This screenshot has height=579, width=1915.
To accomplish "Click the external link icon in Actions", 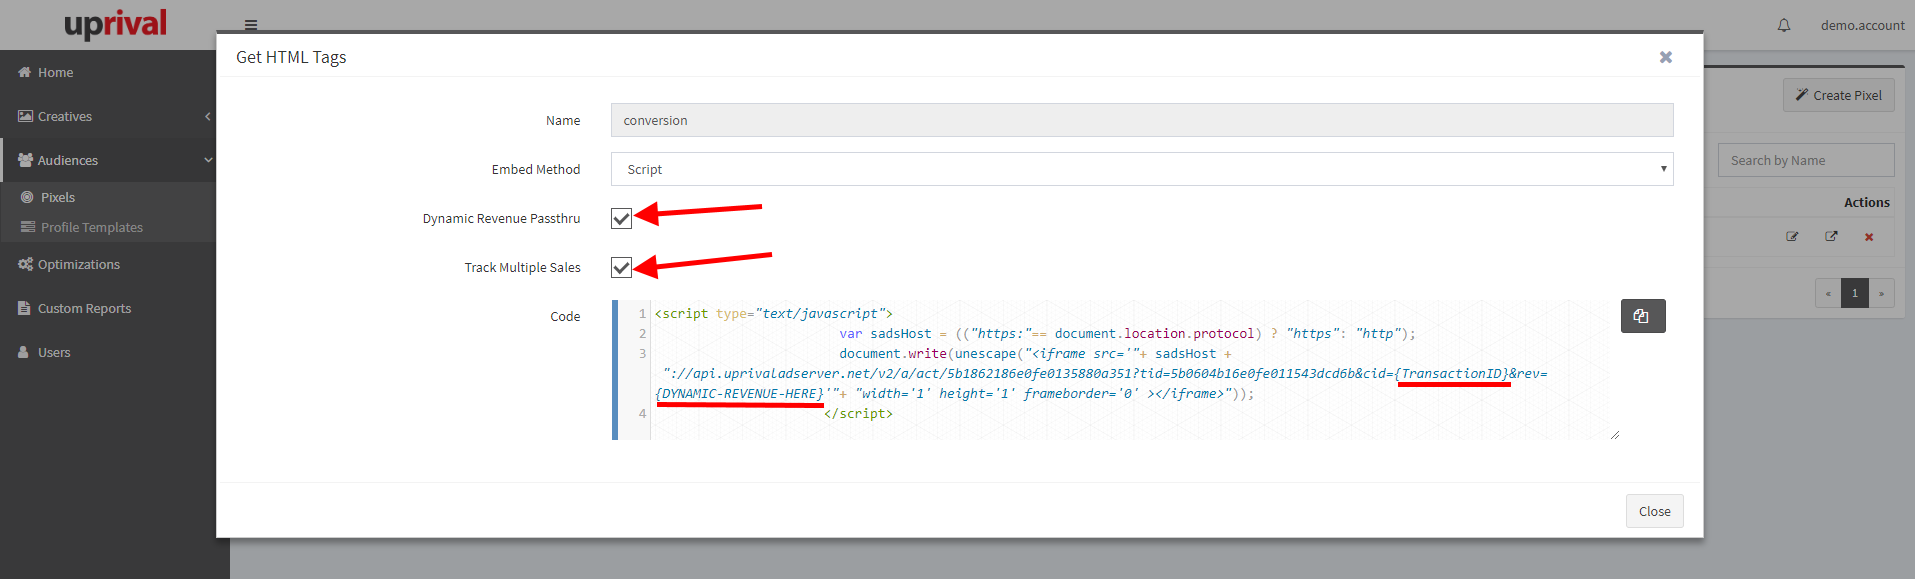I will 1831,237.
